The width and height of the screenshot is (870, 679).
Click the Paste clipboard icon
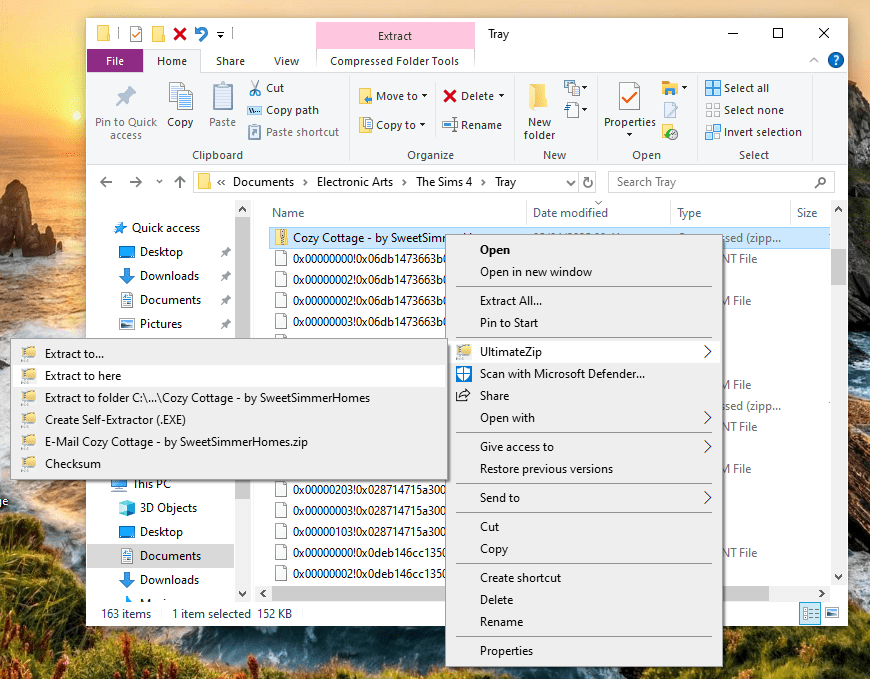point(222,100)
